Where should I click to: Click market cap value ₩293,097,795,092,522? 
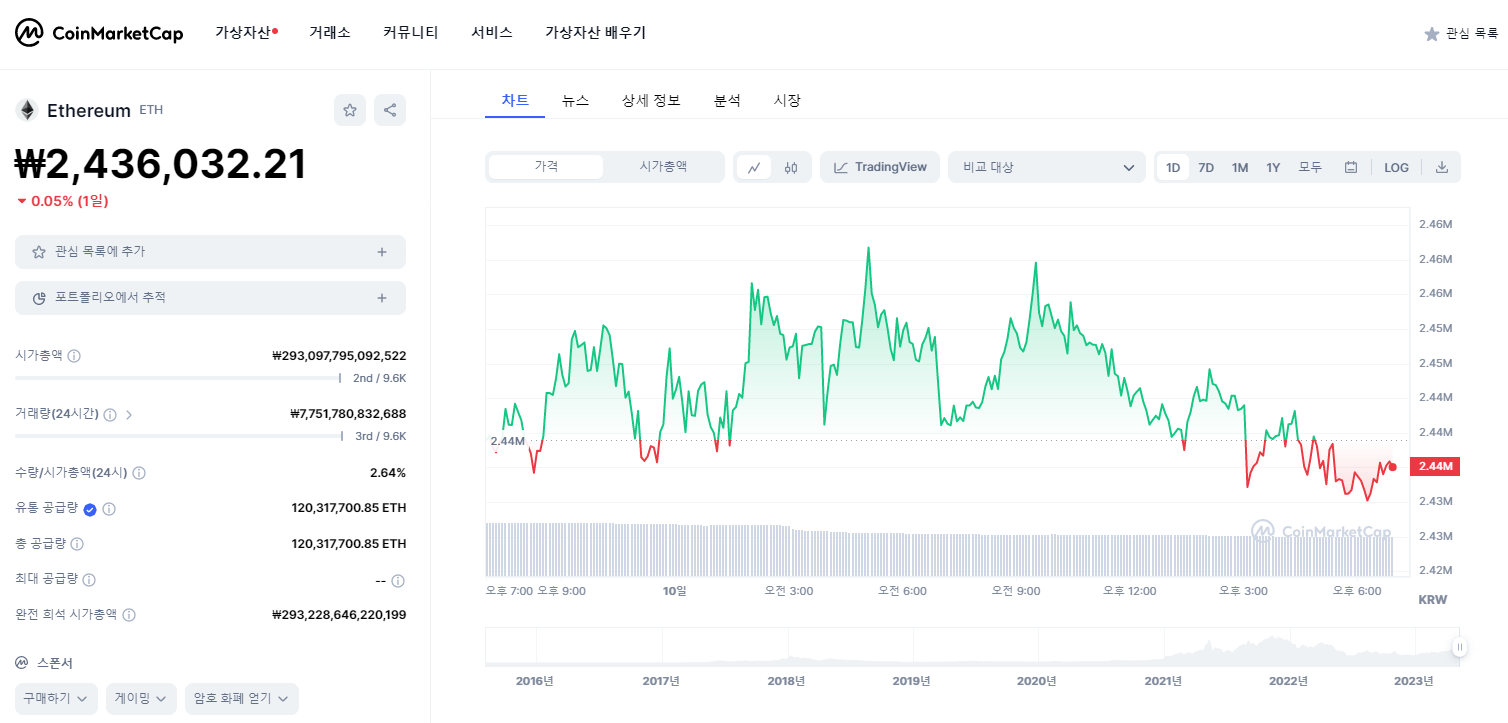tap(339, 356)
